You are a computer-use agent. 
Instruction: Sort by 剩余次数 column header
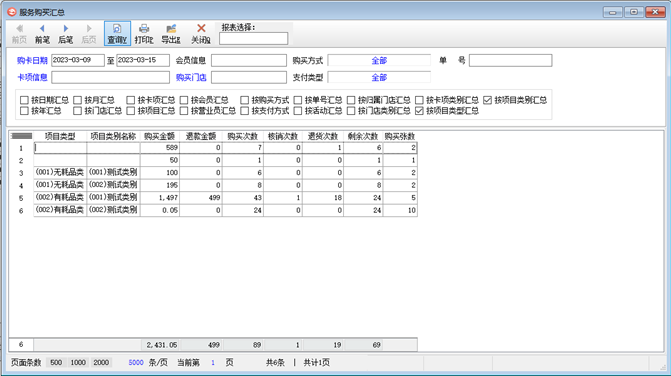363,136
